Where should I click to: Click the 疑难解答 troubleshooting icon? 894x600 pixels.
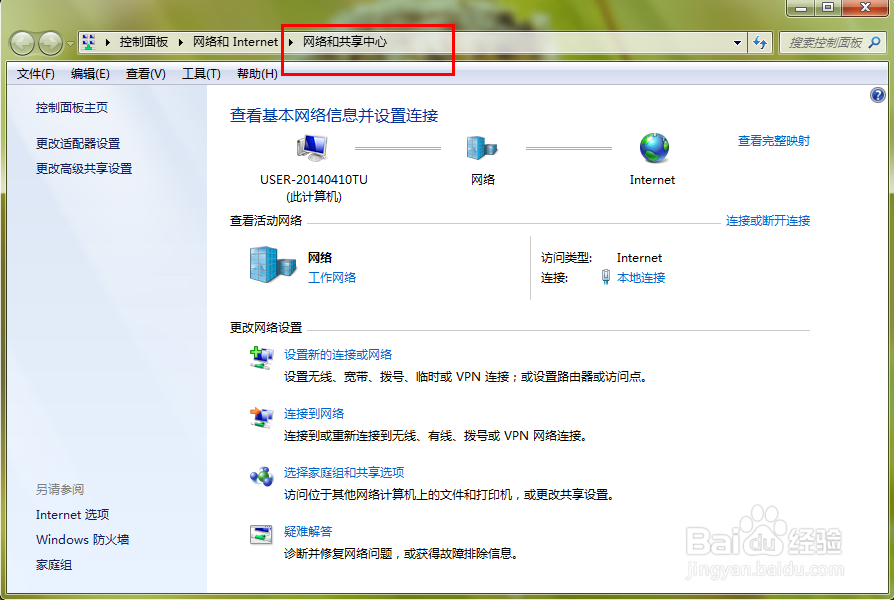point(262,535)
